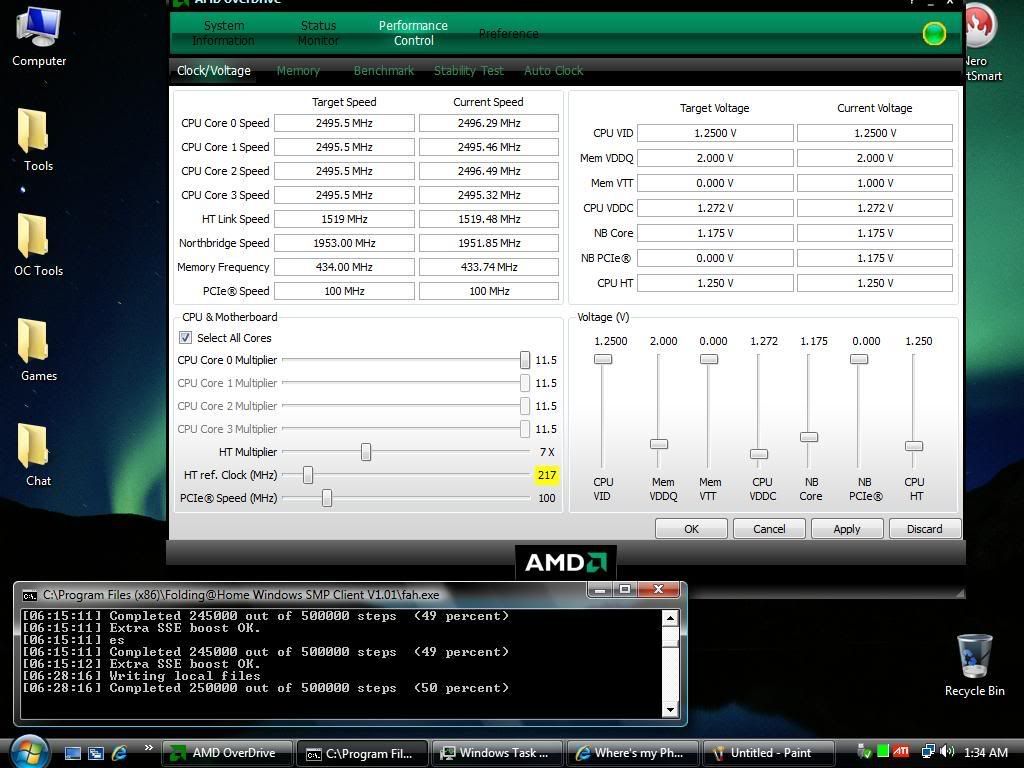
Task: Click Switch between windows quick launch icon
Action: 96,753
